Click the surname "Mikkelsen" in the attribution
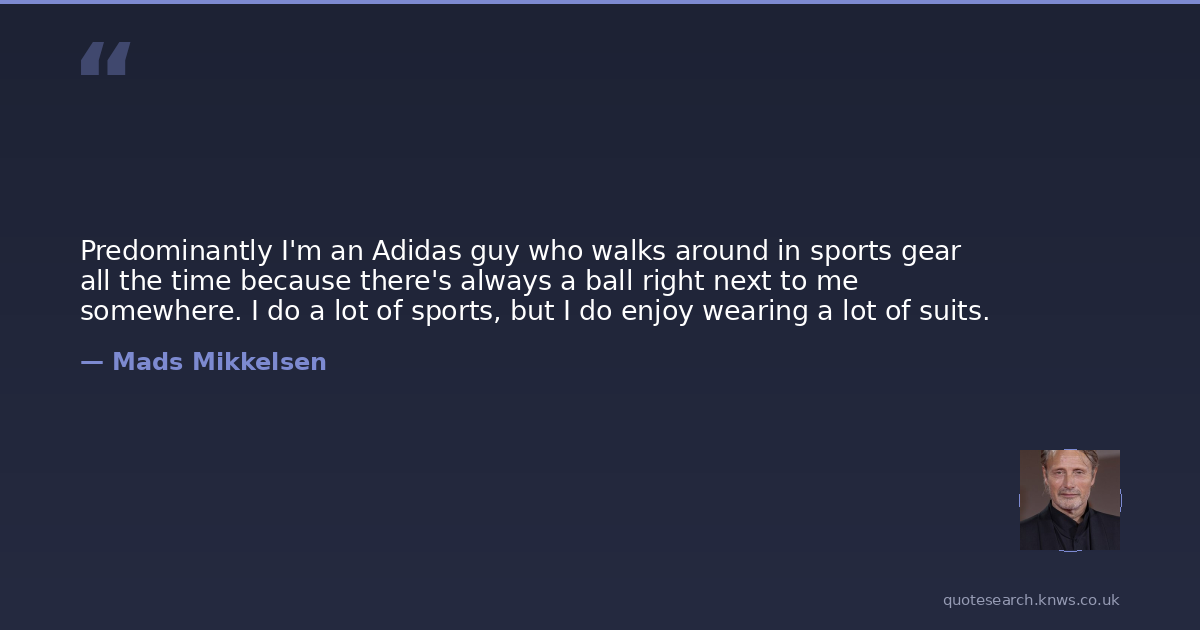Image resolution: width=1200 pixels, height=630 pixels. (x=259, y=362)
